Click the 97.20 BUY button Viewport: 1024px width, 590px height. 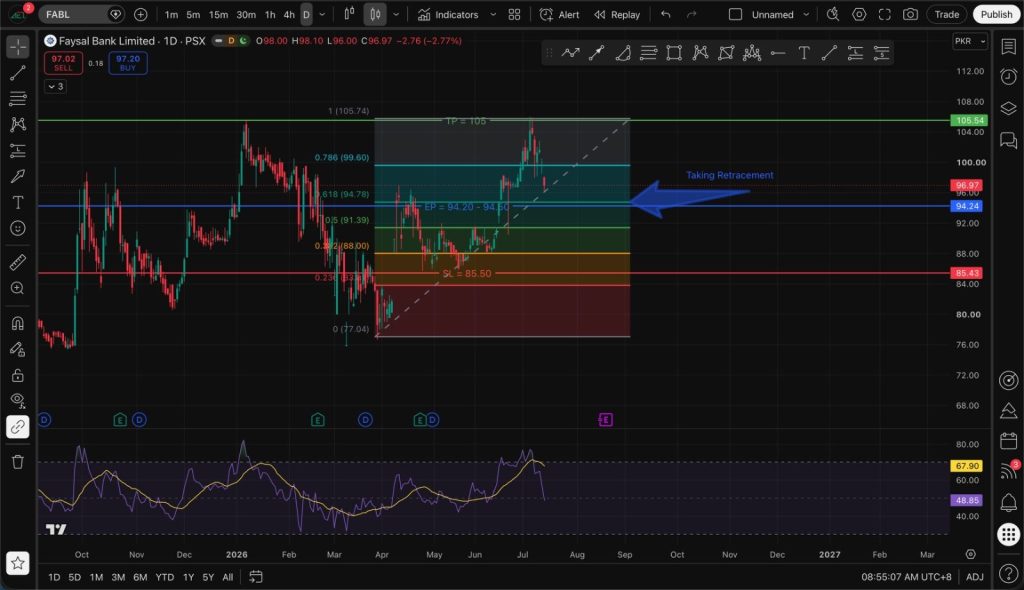point(128,63)
